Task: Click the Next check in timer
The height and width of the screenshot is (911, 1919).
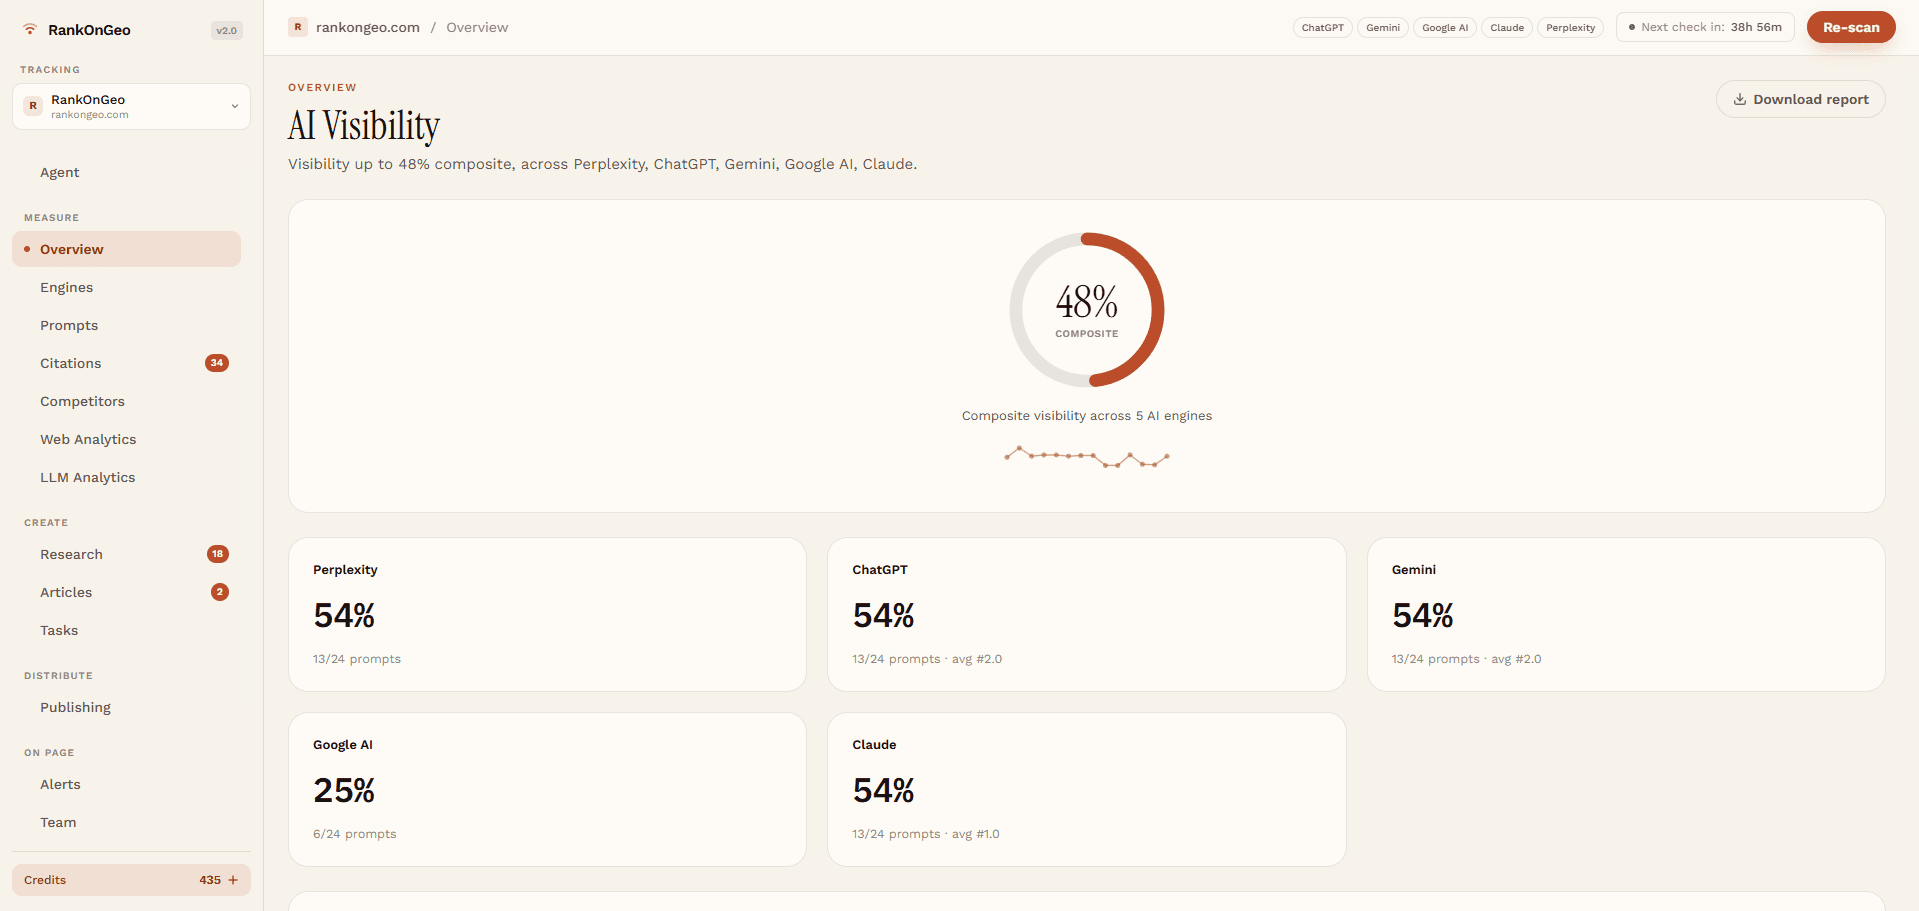Action: [1705, 27]
